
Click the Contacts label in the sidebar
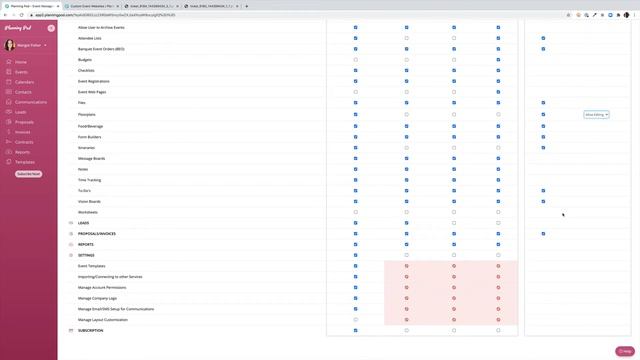(23, 92)
